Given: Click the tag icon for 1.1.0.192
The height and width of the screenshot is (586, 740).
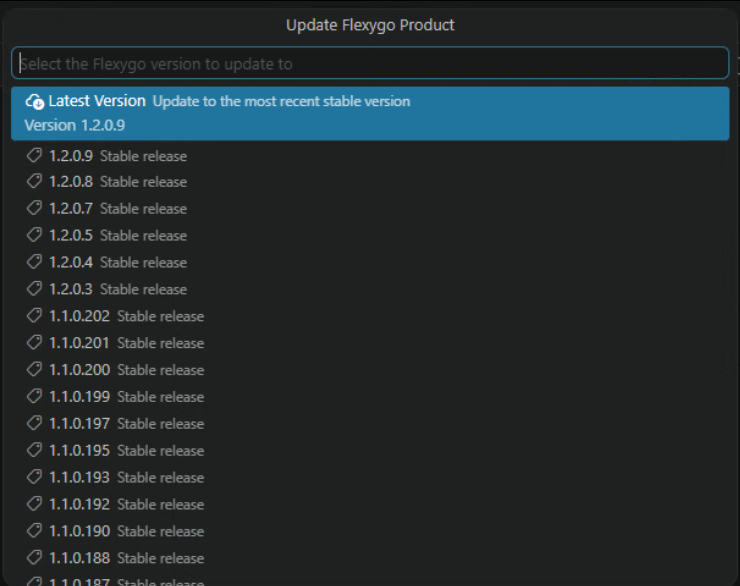Looking at the screenshot, I should 34,504.
